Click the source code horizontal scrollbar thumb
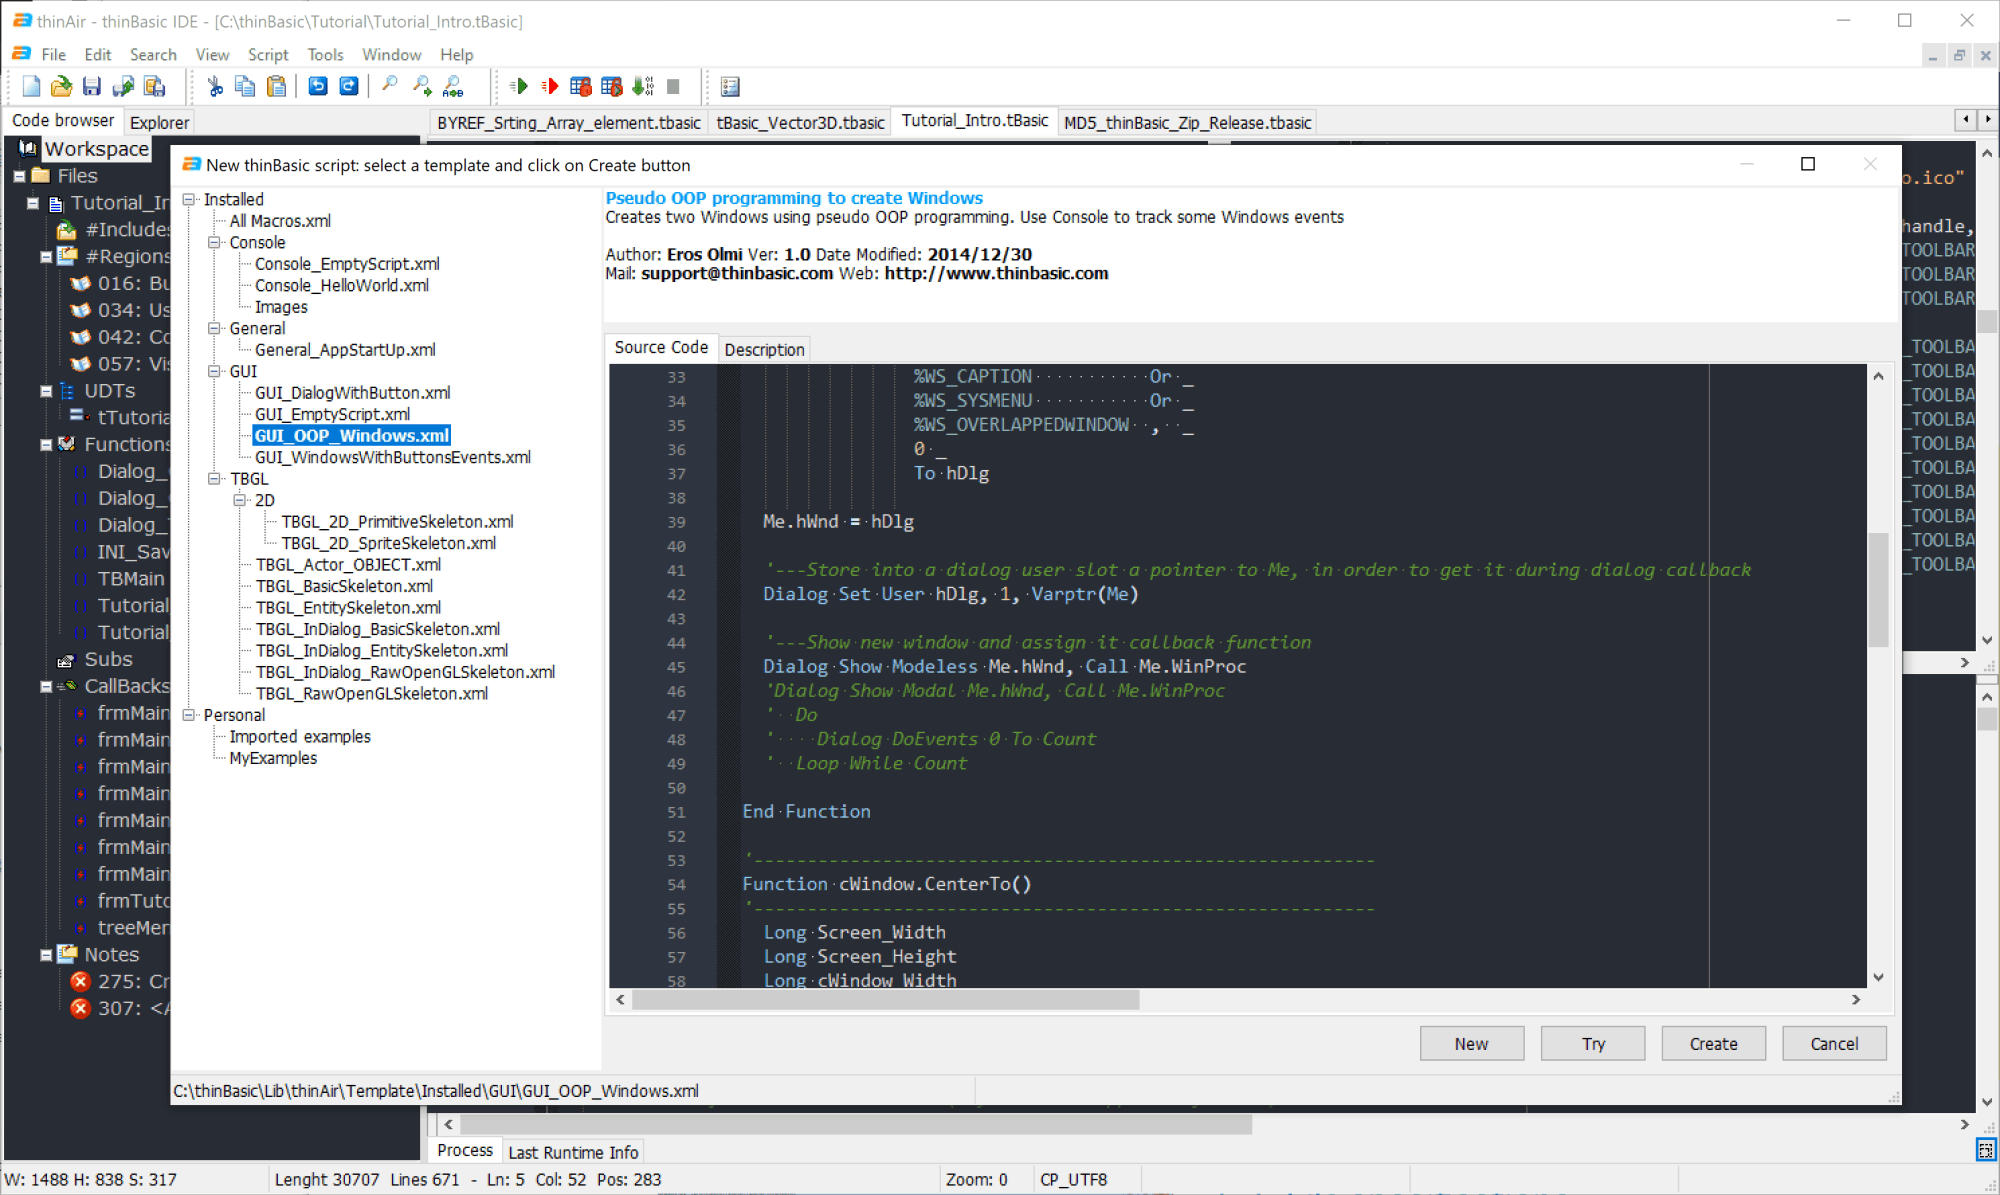This screenshot has width=2000, height=1195. pos(885,1000)
